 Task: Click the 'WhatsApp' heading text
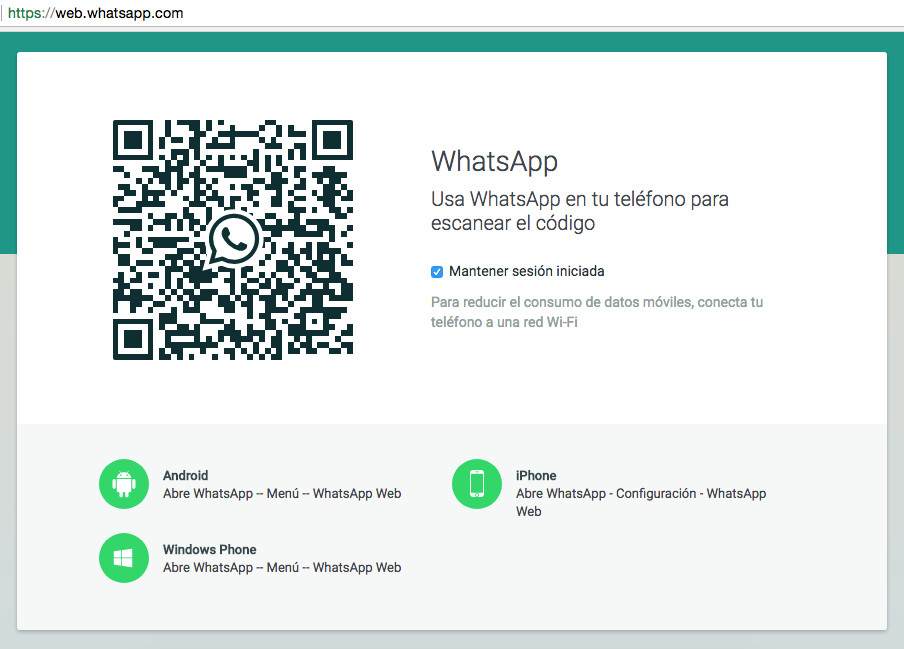pos(495,161)
